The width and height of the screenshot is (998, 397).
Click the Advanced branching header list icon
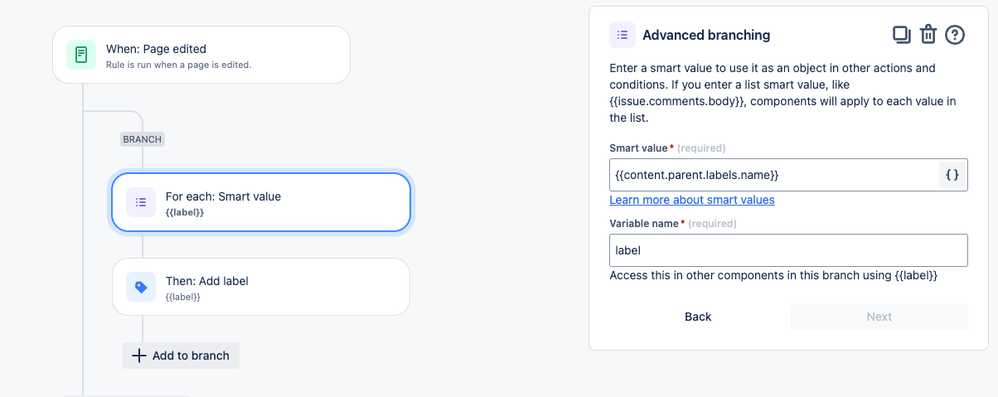click(x=622, y=35)
